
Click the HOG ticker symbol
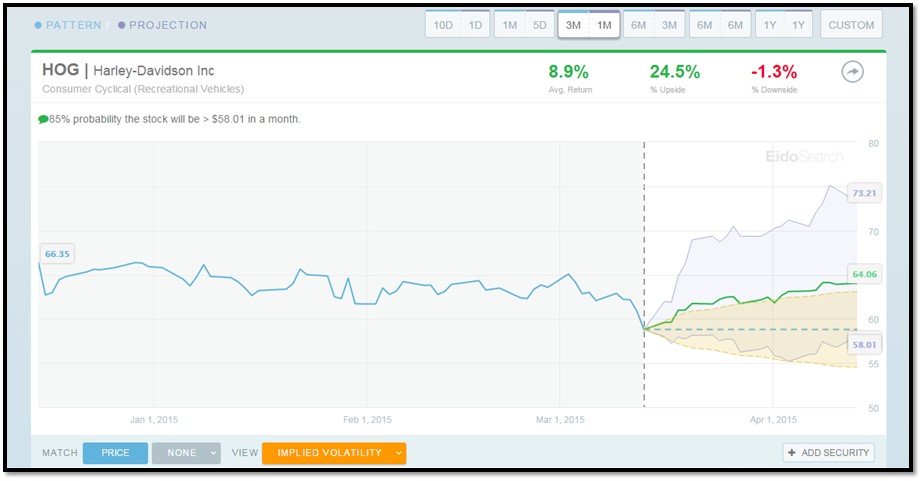click(61, 70)
